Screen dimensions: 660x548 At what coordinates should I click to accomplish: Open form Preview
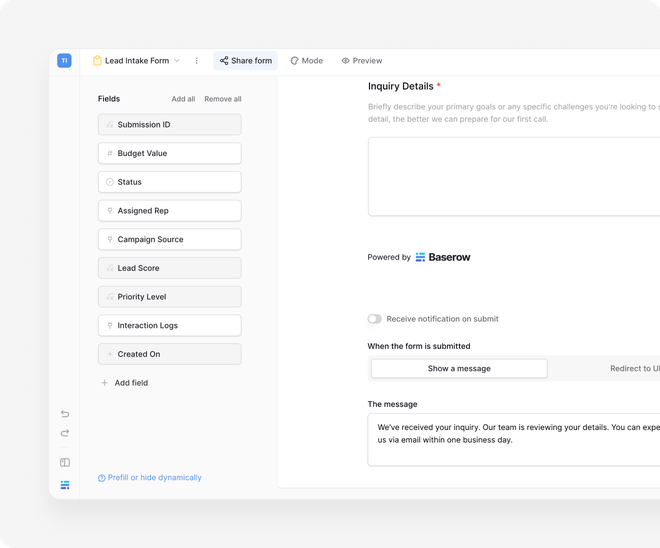pyautogui.click(x=361, y=61)
